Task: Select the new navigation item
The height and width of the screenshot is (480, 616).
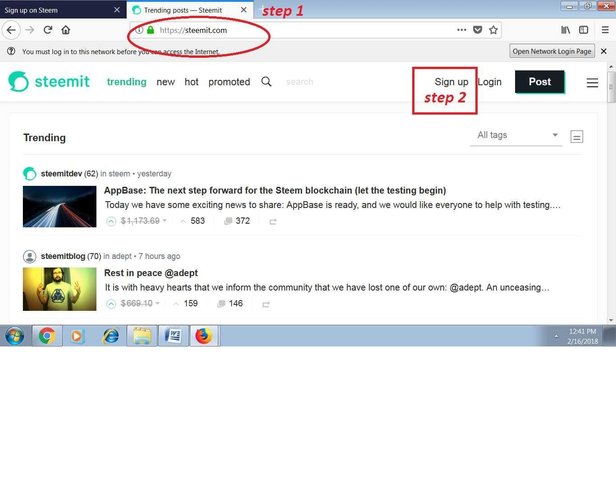Action: click(165, 82)
